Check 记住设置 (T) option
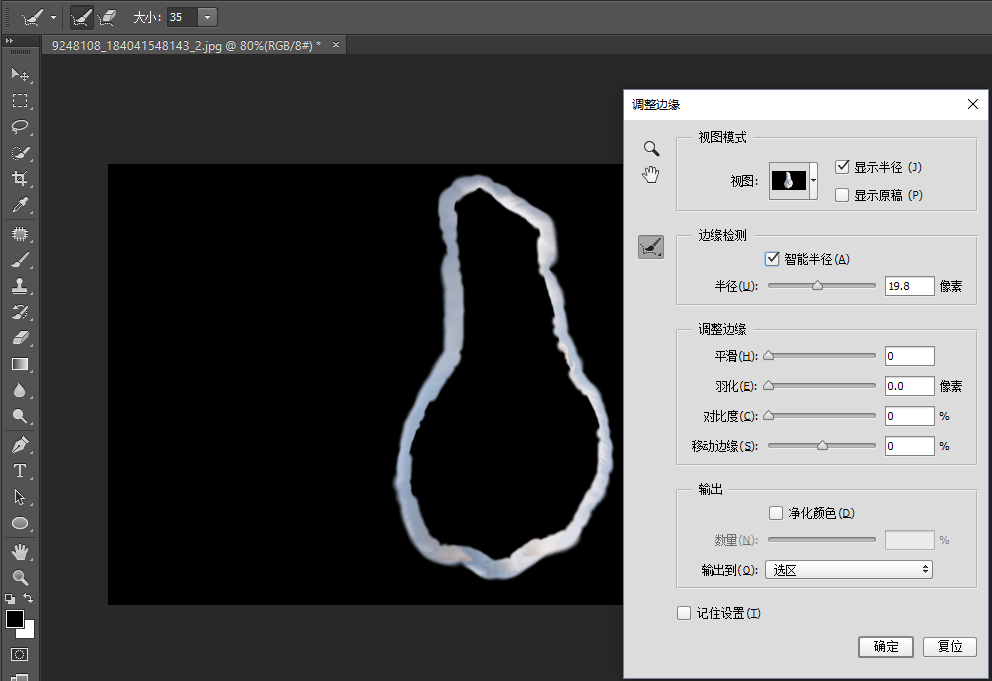Screen dimensions: 992x681 (x=684, y=613)
